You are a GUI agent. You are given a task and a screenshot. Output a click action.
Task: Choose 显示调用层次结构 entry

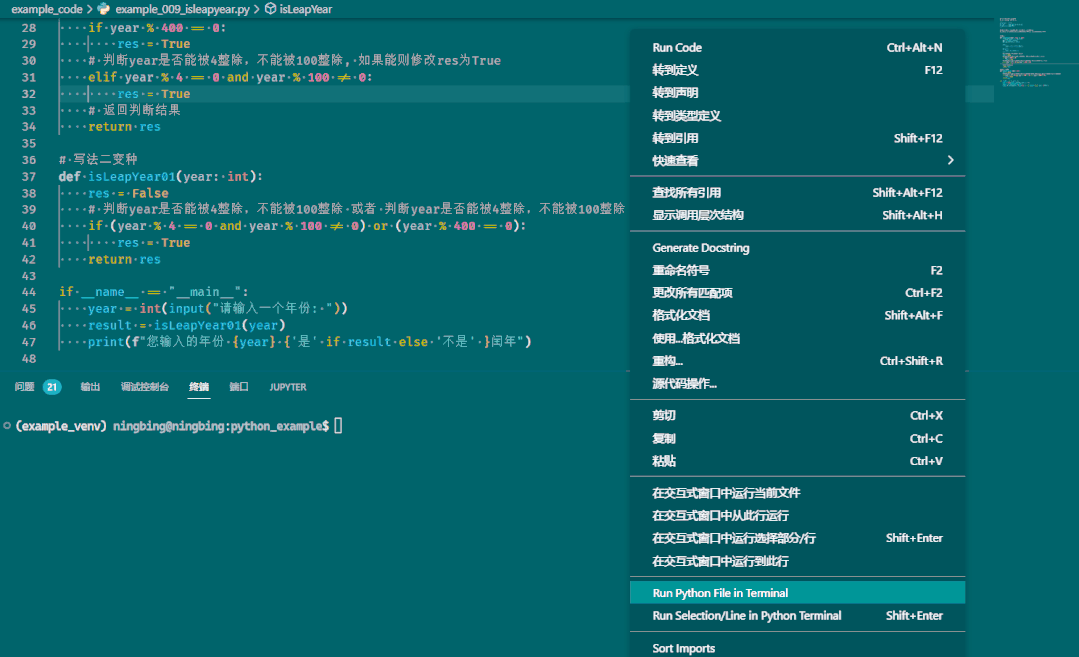point(797,215)
